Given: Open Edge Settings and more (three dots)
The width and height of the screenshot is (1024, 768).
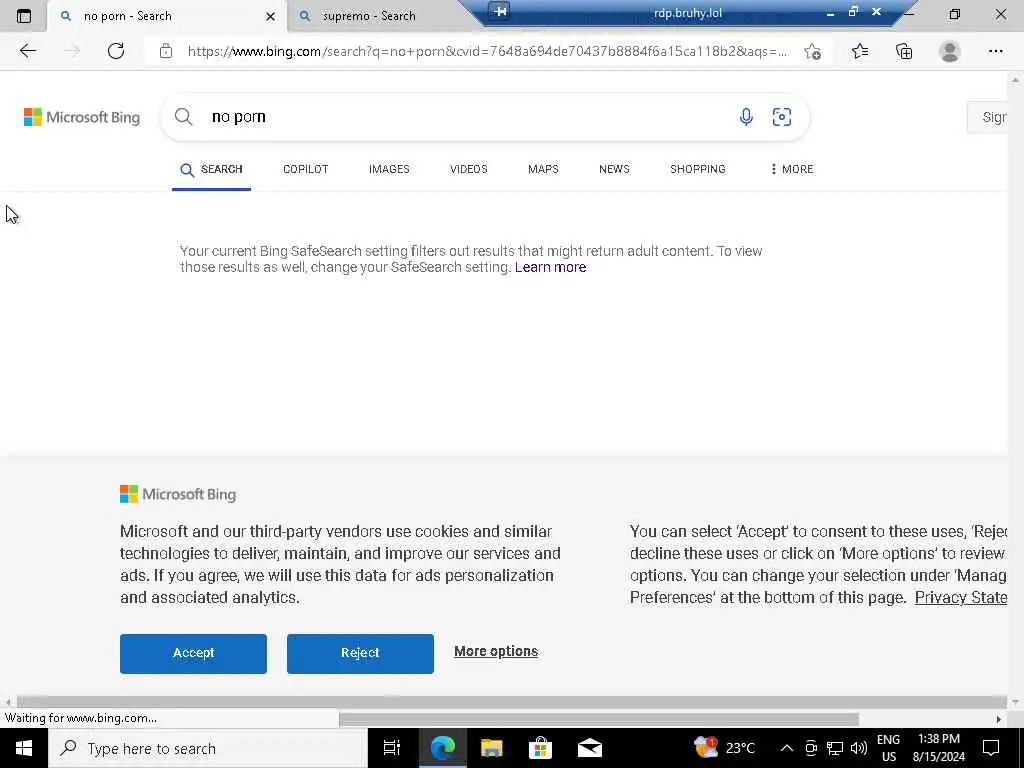Looking at the screenshot, I should [x=995, y=51].
